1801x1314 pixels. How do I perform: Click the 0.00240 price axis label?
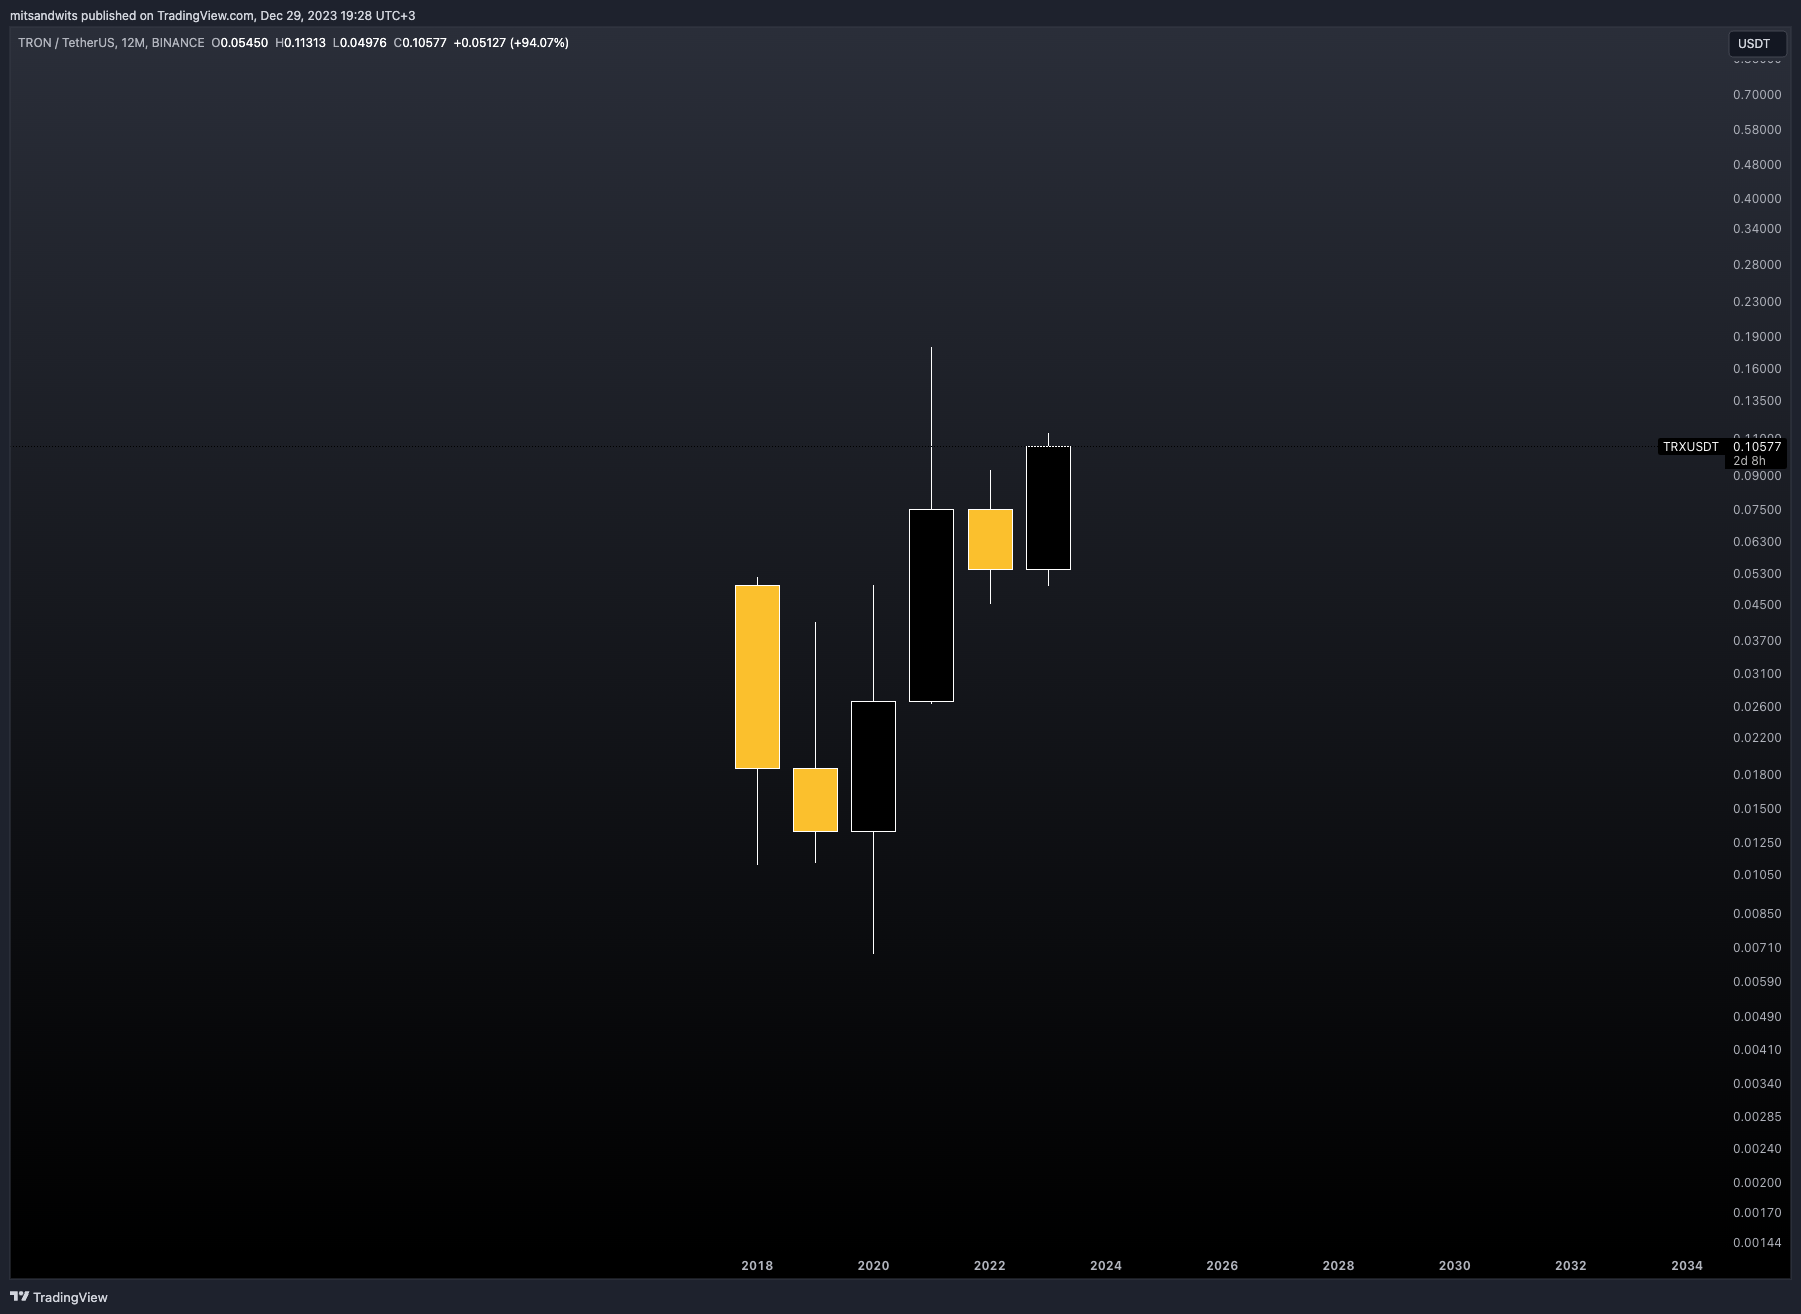[x=1757, y=1149]
